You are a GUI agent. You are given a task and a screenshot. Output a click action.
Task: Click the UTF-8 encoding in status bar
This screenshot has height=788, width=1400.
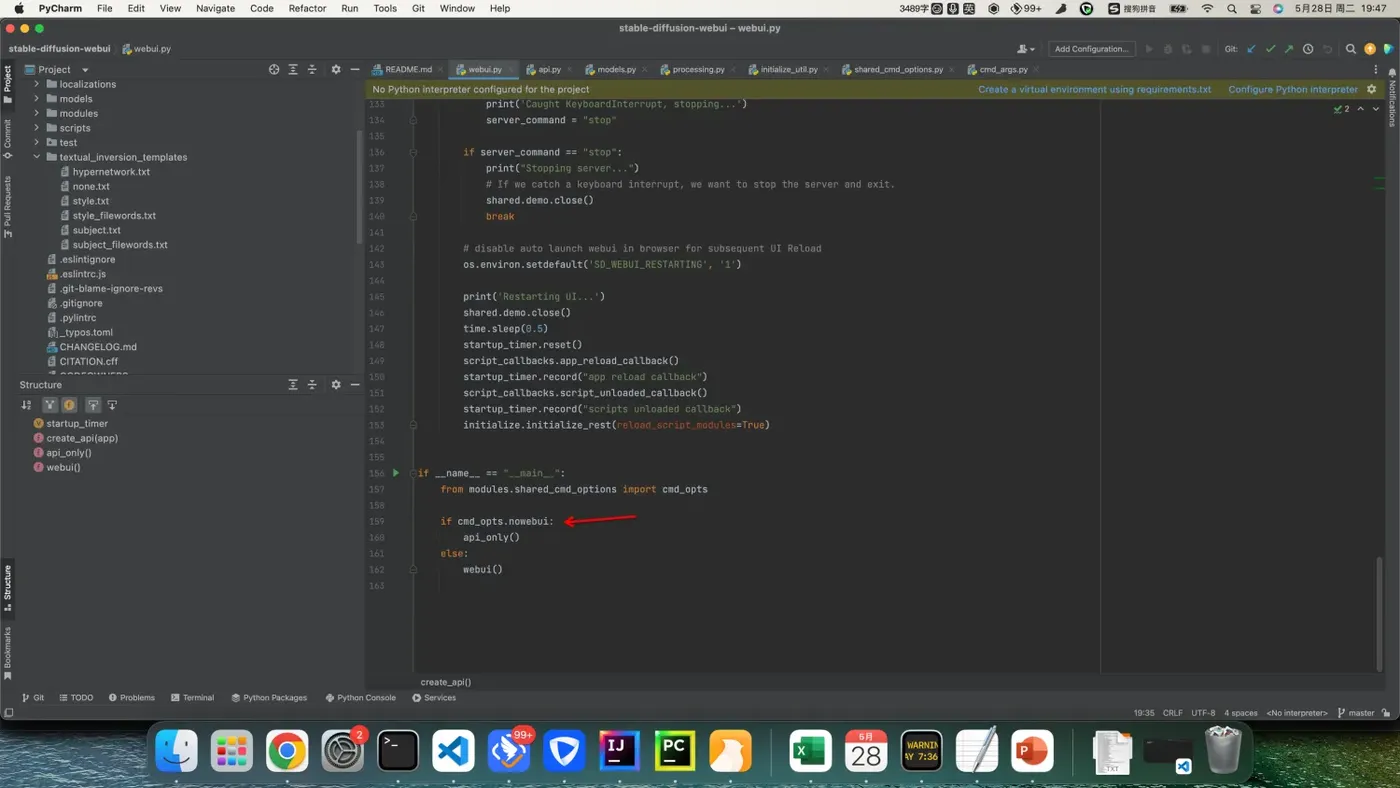1204,713
